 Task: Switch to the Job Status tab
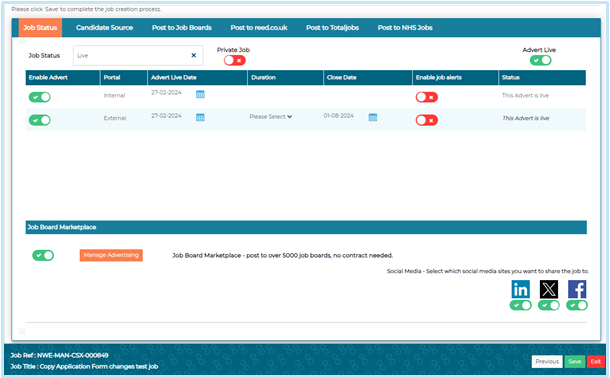(40, 28)
